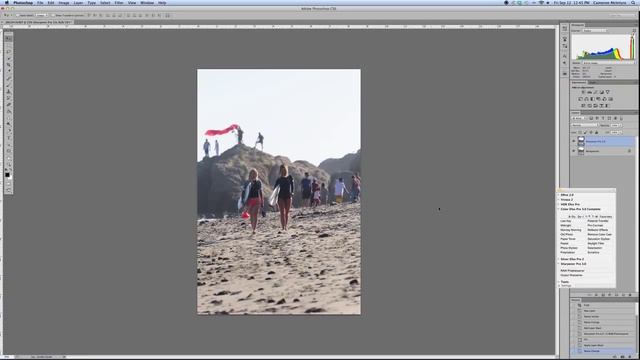The image size is (640, 360).
Task: Apply the Skylight Filter
Action: point(596,243)
